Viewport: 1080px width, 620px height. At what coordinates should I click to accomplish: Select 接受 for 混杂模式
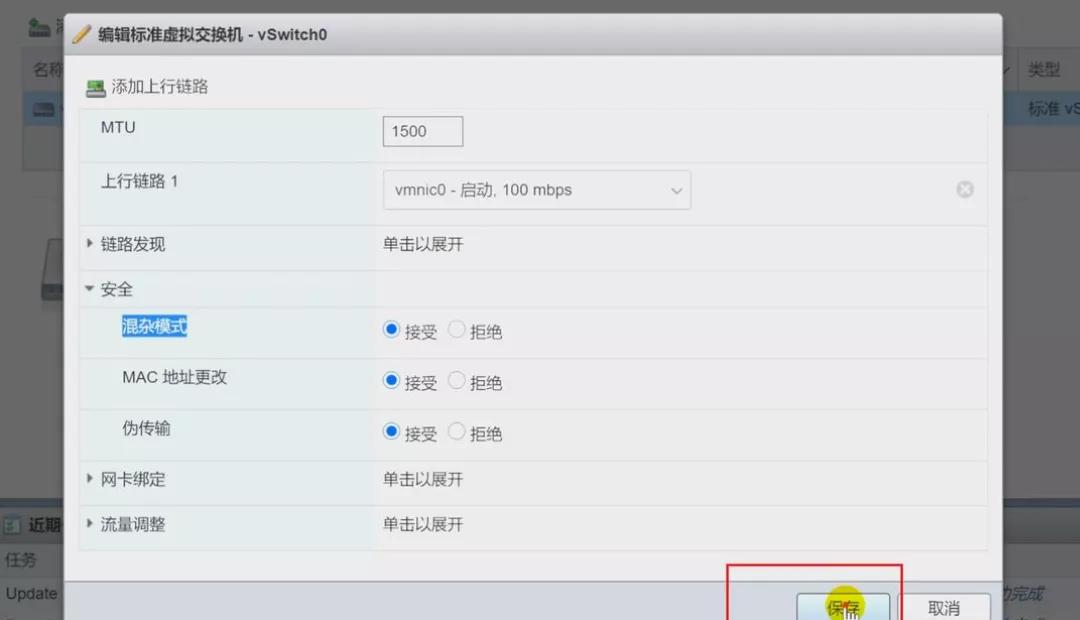click(389, 329)
